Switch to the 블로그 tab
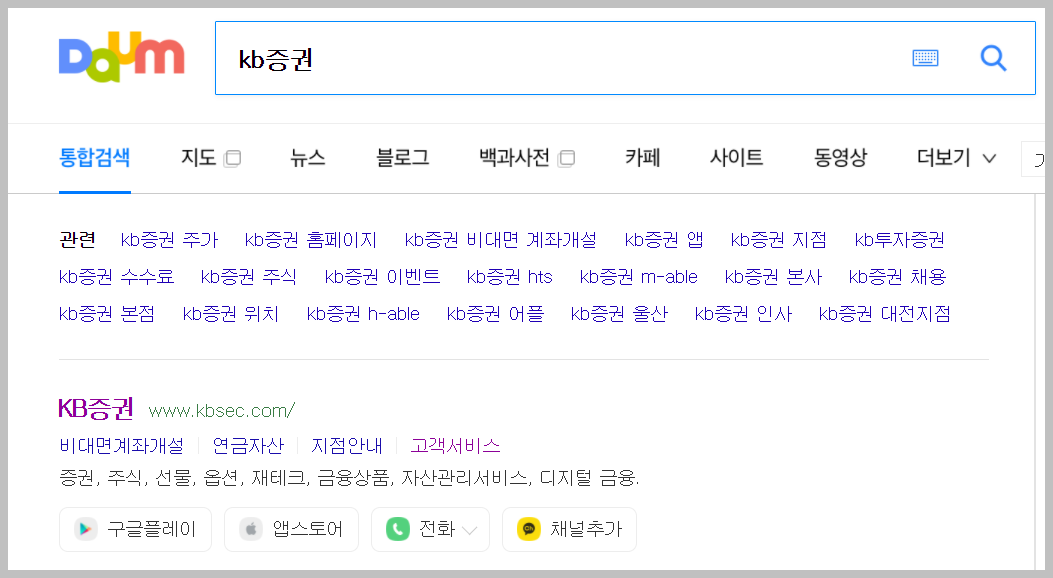Screen dimensions: 1053x578 (x=402, y=158)
